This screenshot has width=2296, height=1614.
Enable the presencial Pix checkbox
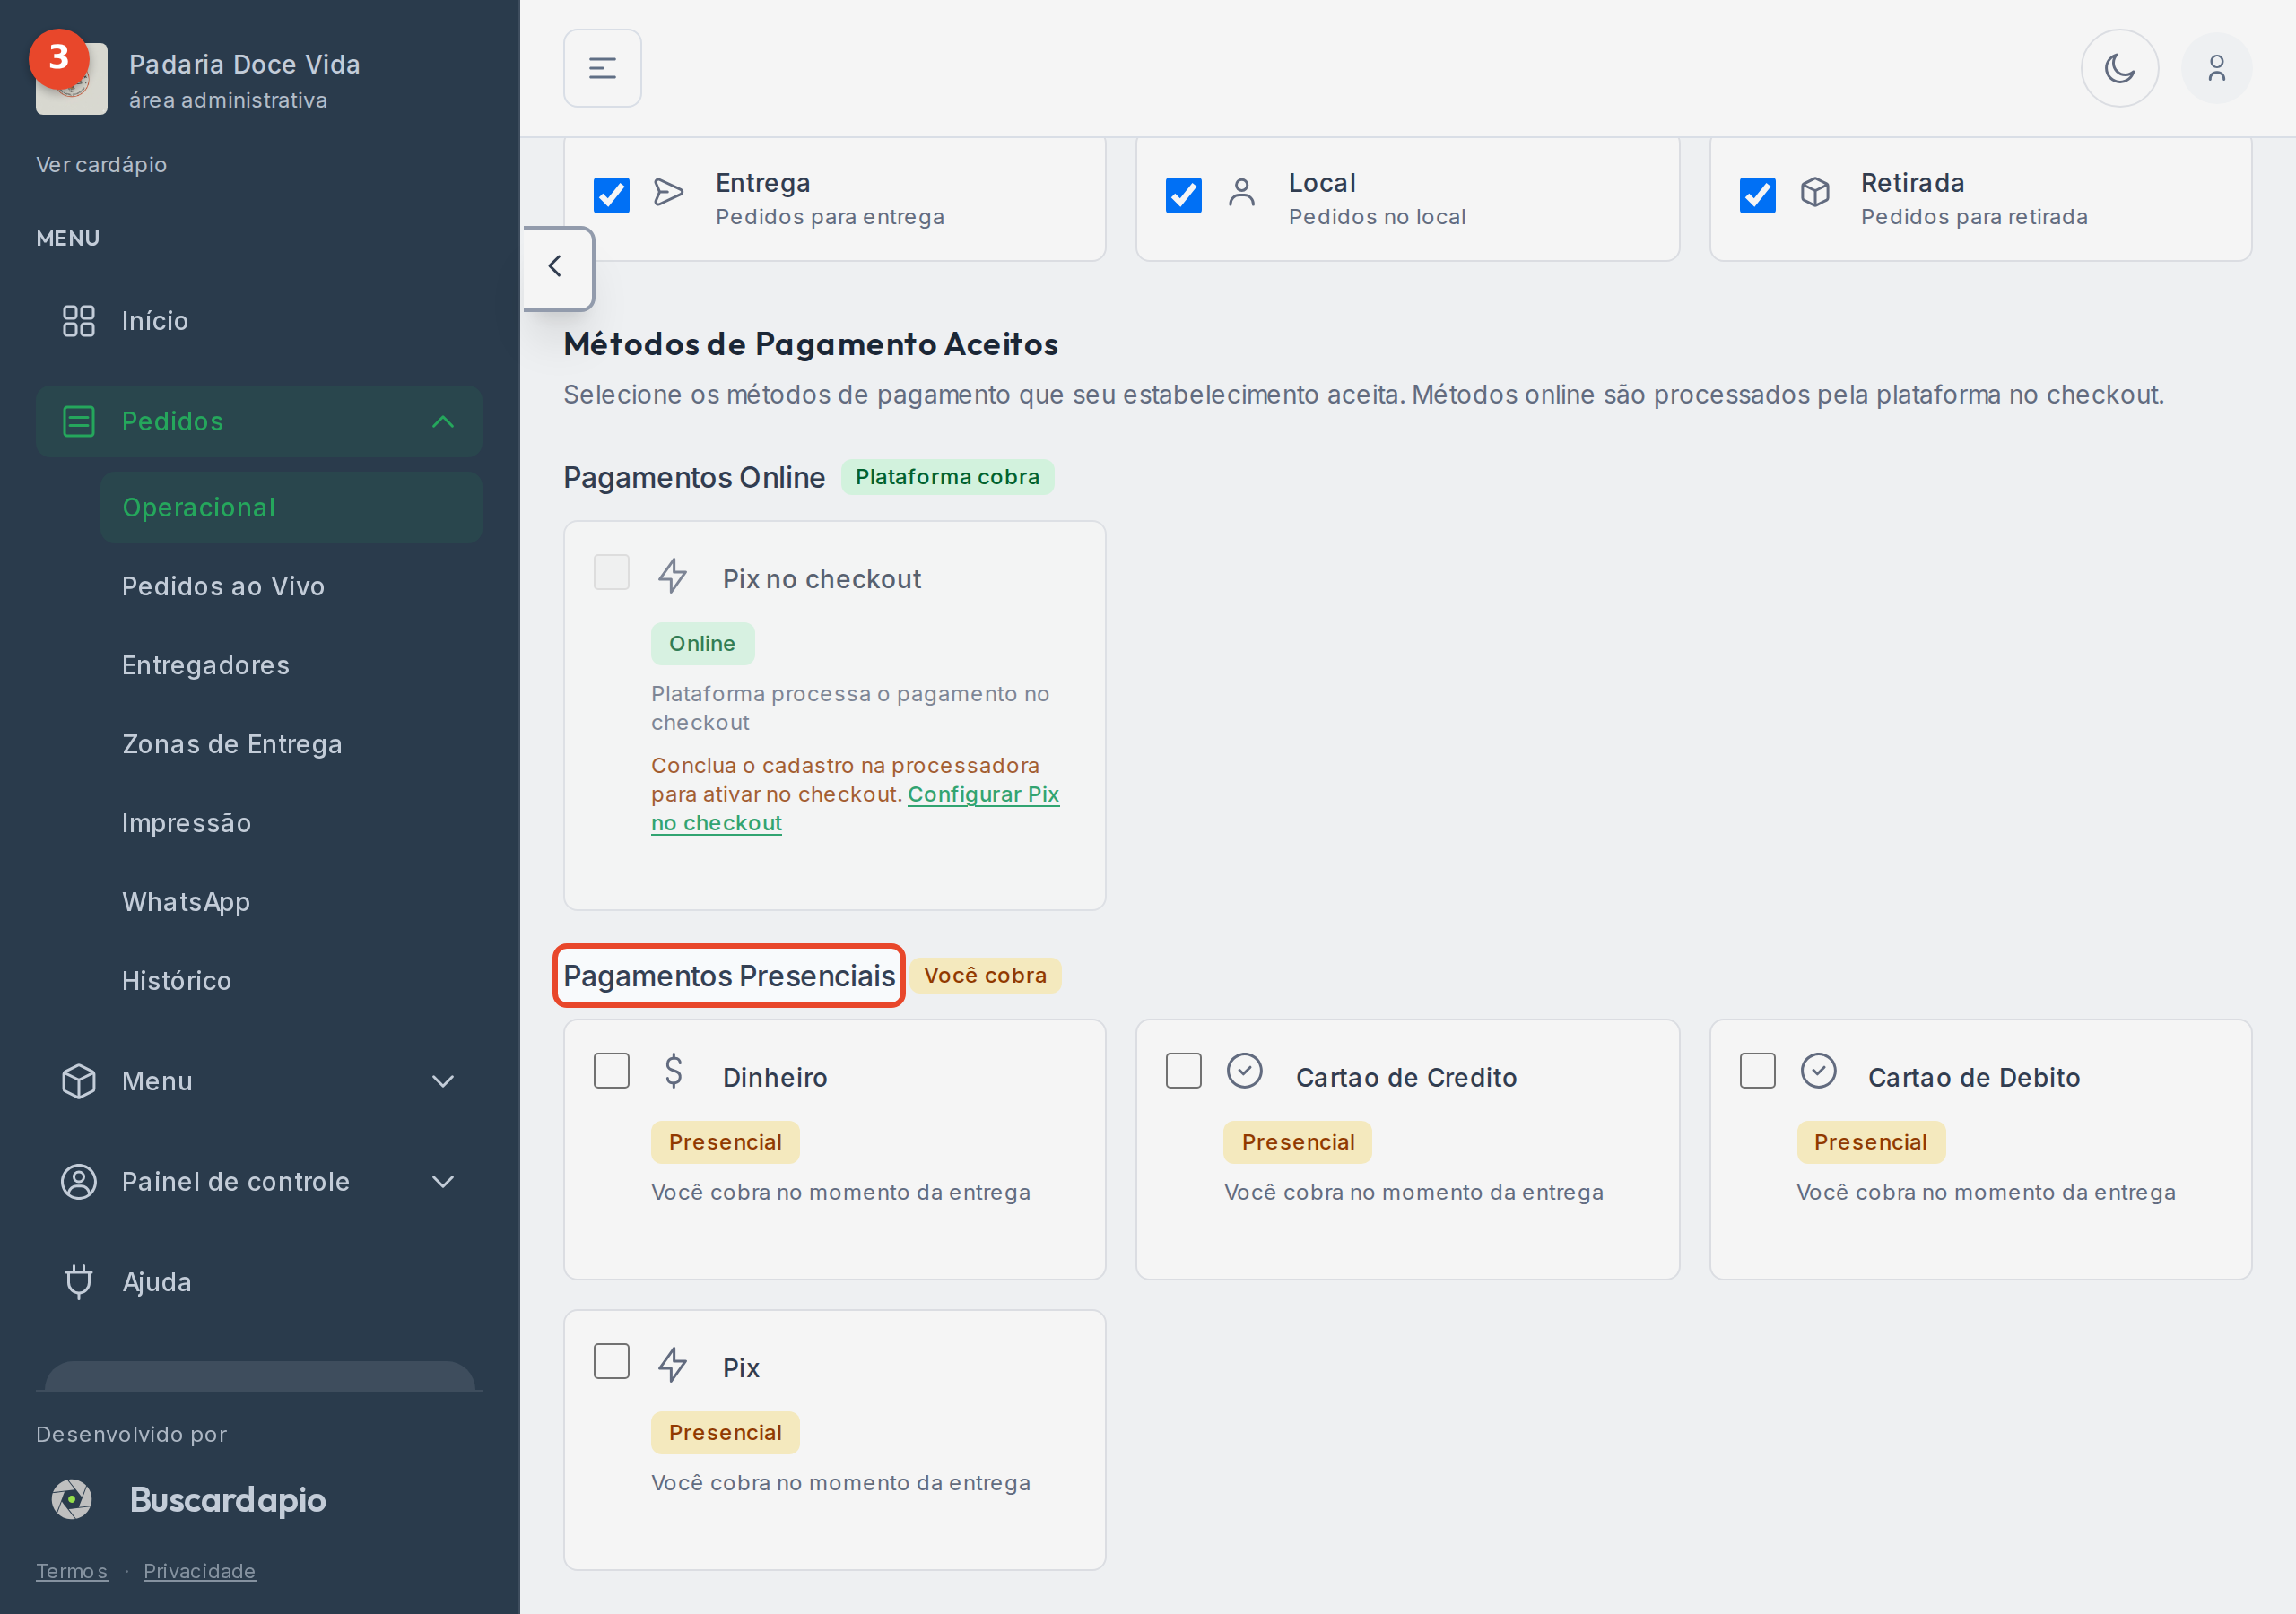[x=611, y=1361]
